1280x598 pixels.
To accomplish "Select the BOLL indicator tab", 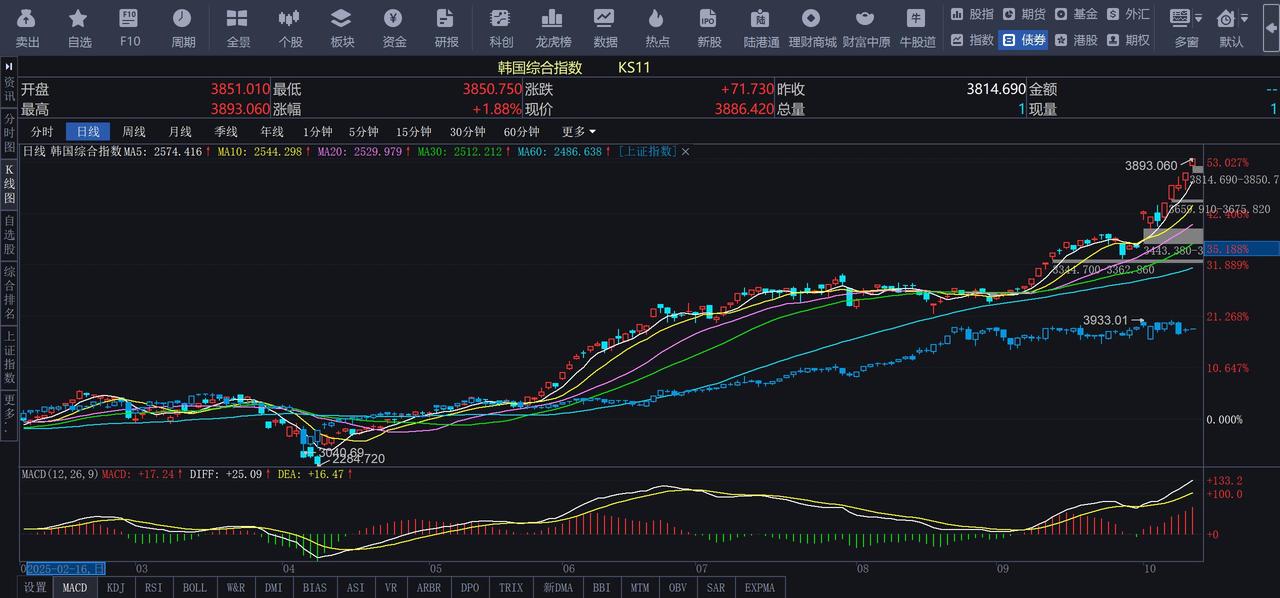I will (195, 588).
